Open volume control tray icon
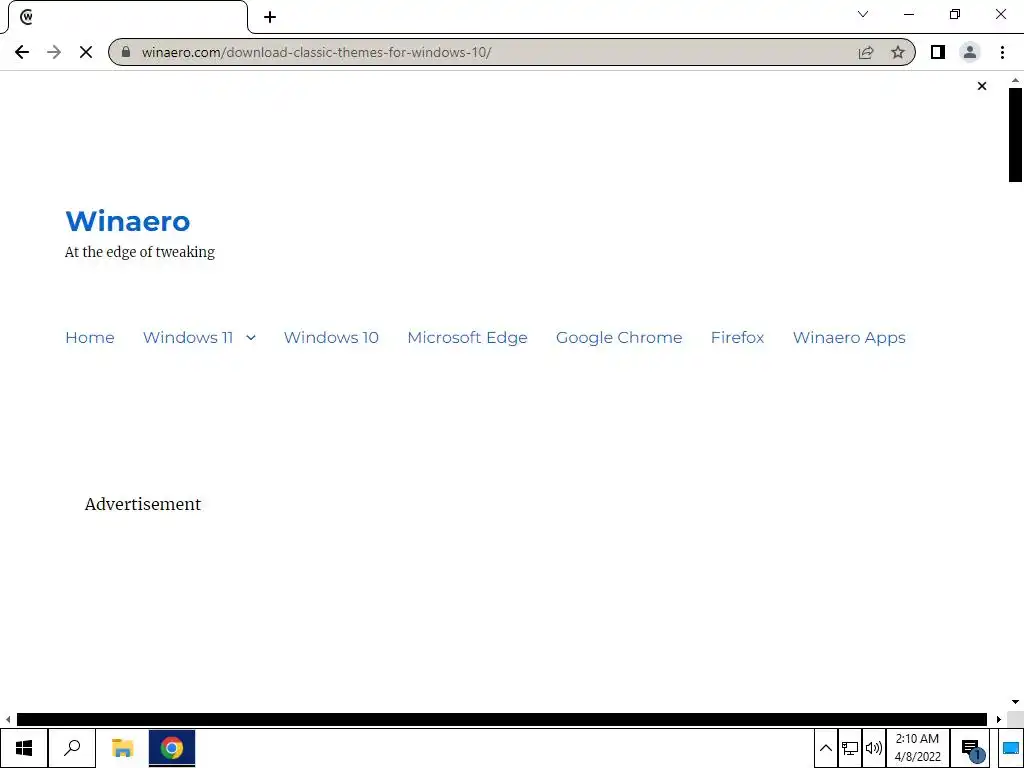 [x=873, y=748]
